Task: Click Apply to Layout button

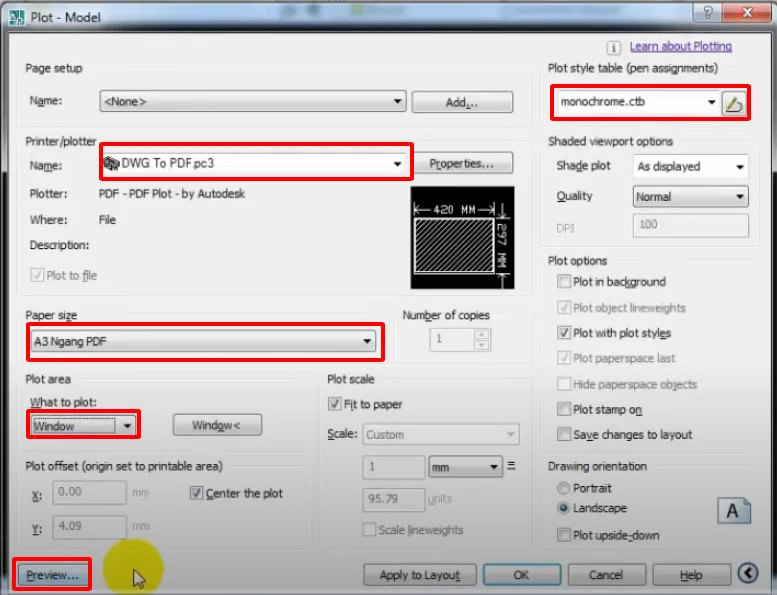Action: pyautogui.click(x=420, y=575)
